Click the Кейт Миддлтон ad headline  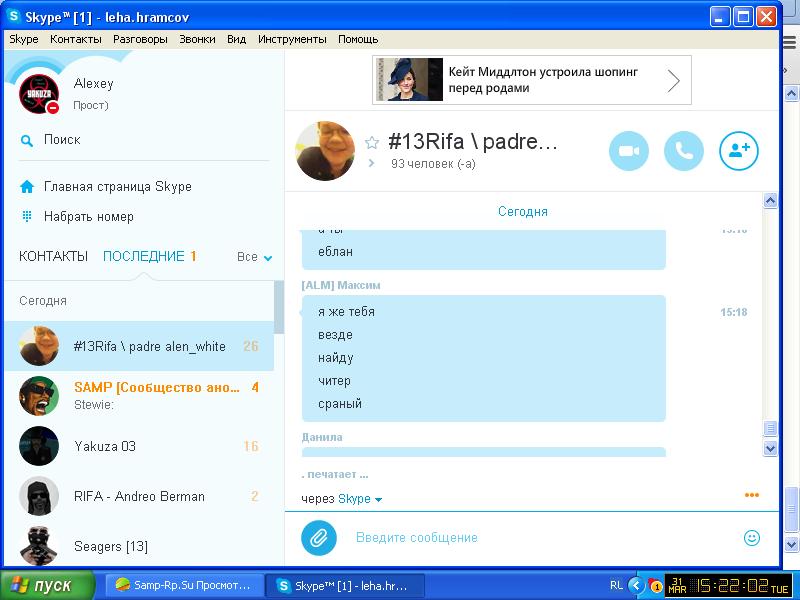(x=543, y=80)
